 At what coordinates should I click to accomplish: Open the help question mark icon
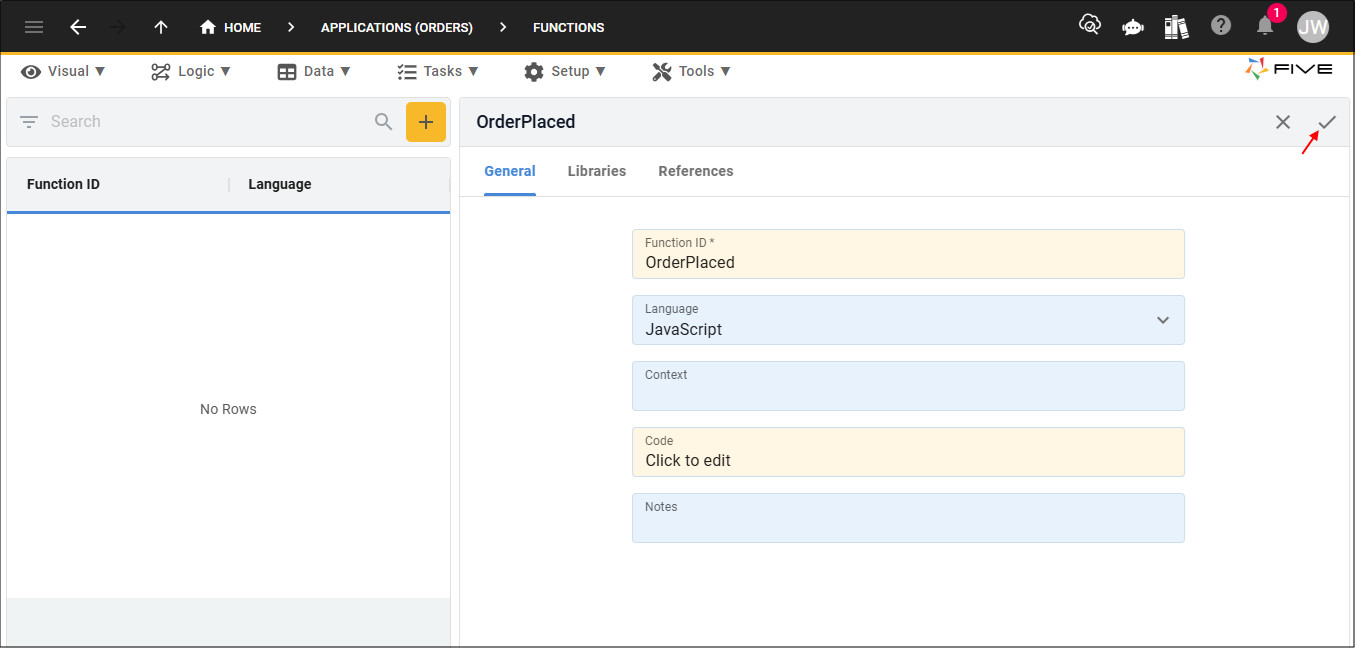coord(1221,26)
